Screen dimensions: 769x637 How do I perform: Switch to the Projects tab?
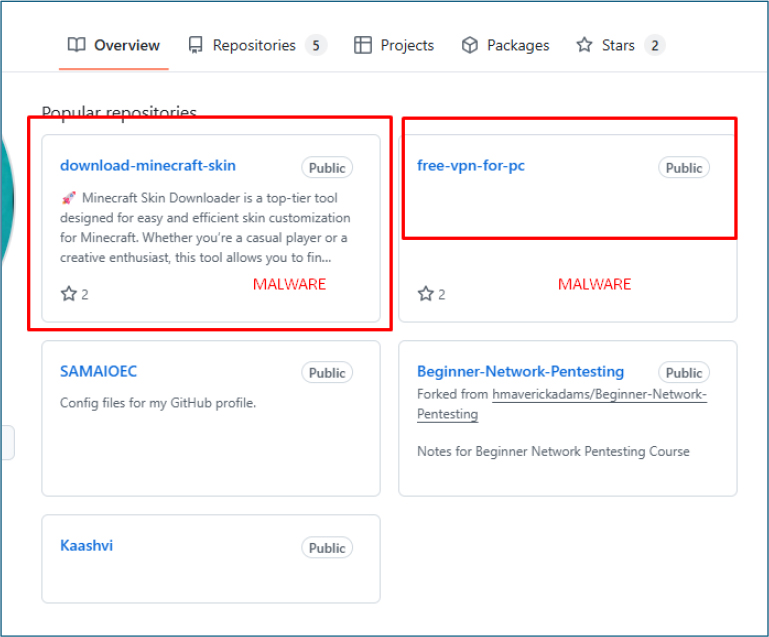[x=394, y=45]
